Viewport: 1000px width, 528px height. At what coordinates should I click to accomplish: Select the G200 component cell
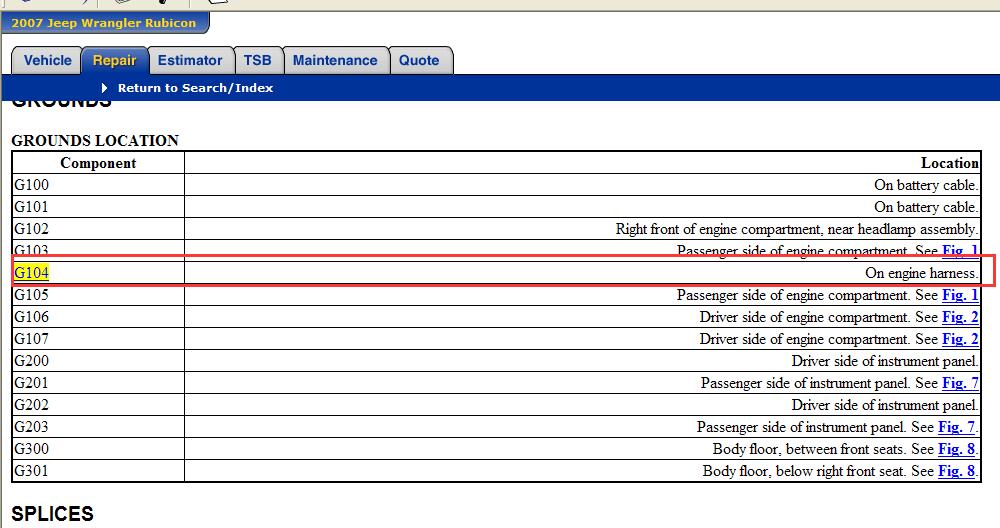(x=98, y=361)
